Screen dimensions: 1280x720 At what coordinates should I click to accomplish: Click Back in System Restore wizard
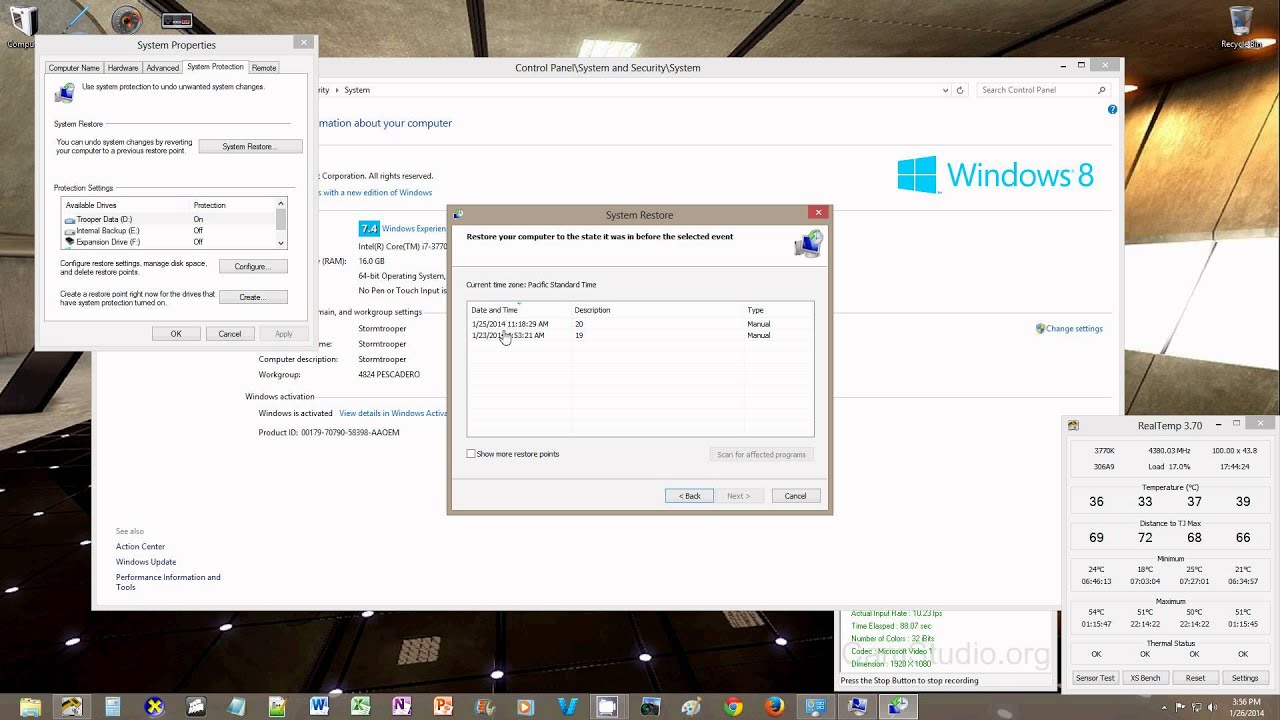pyautogui.click(x=689, y=496)
